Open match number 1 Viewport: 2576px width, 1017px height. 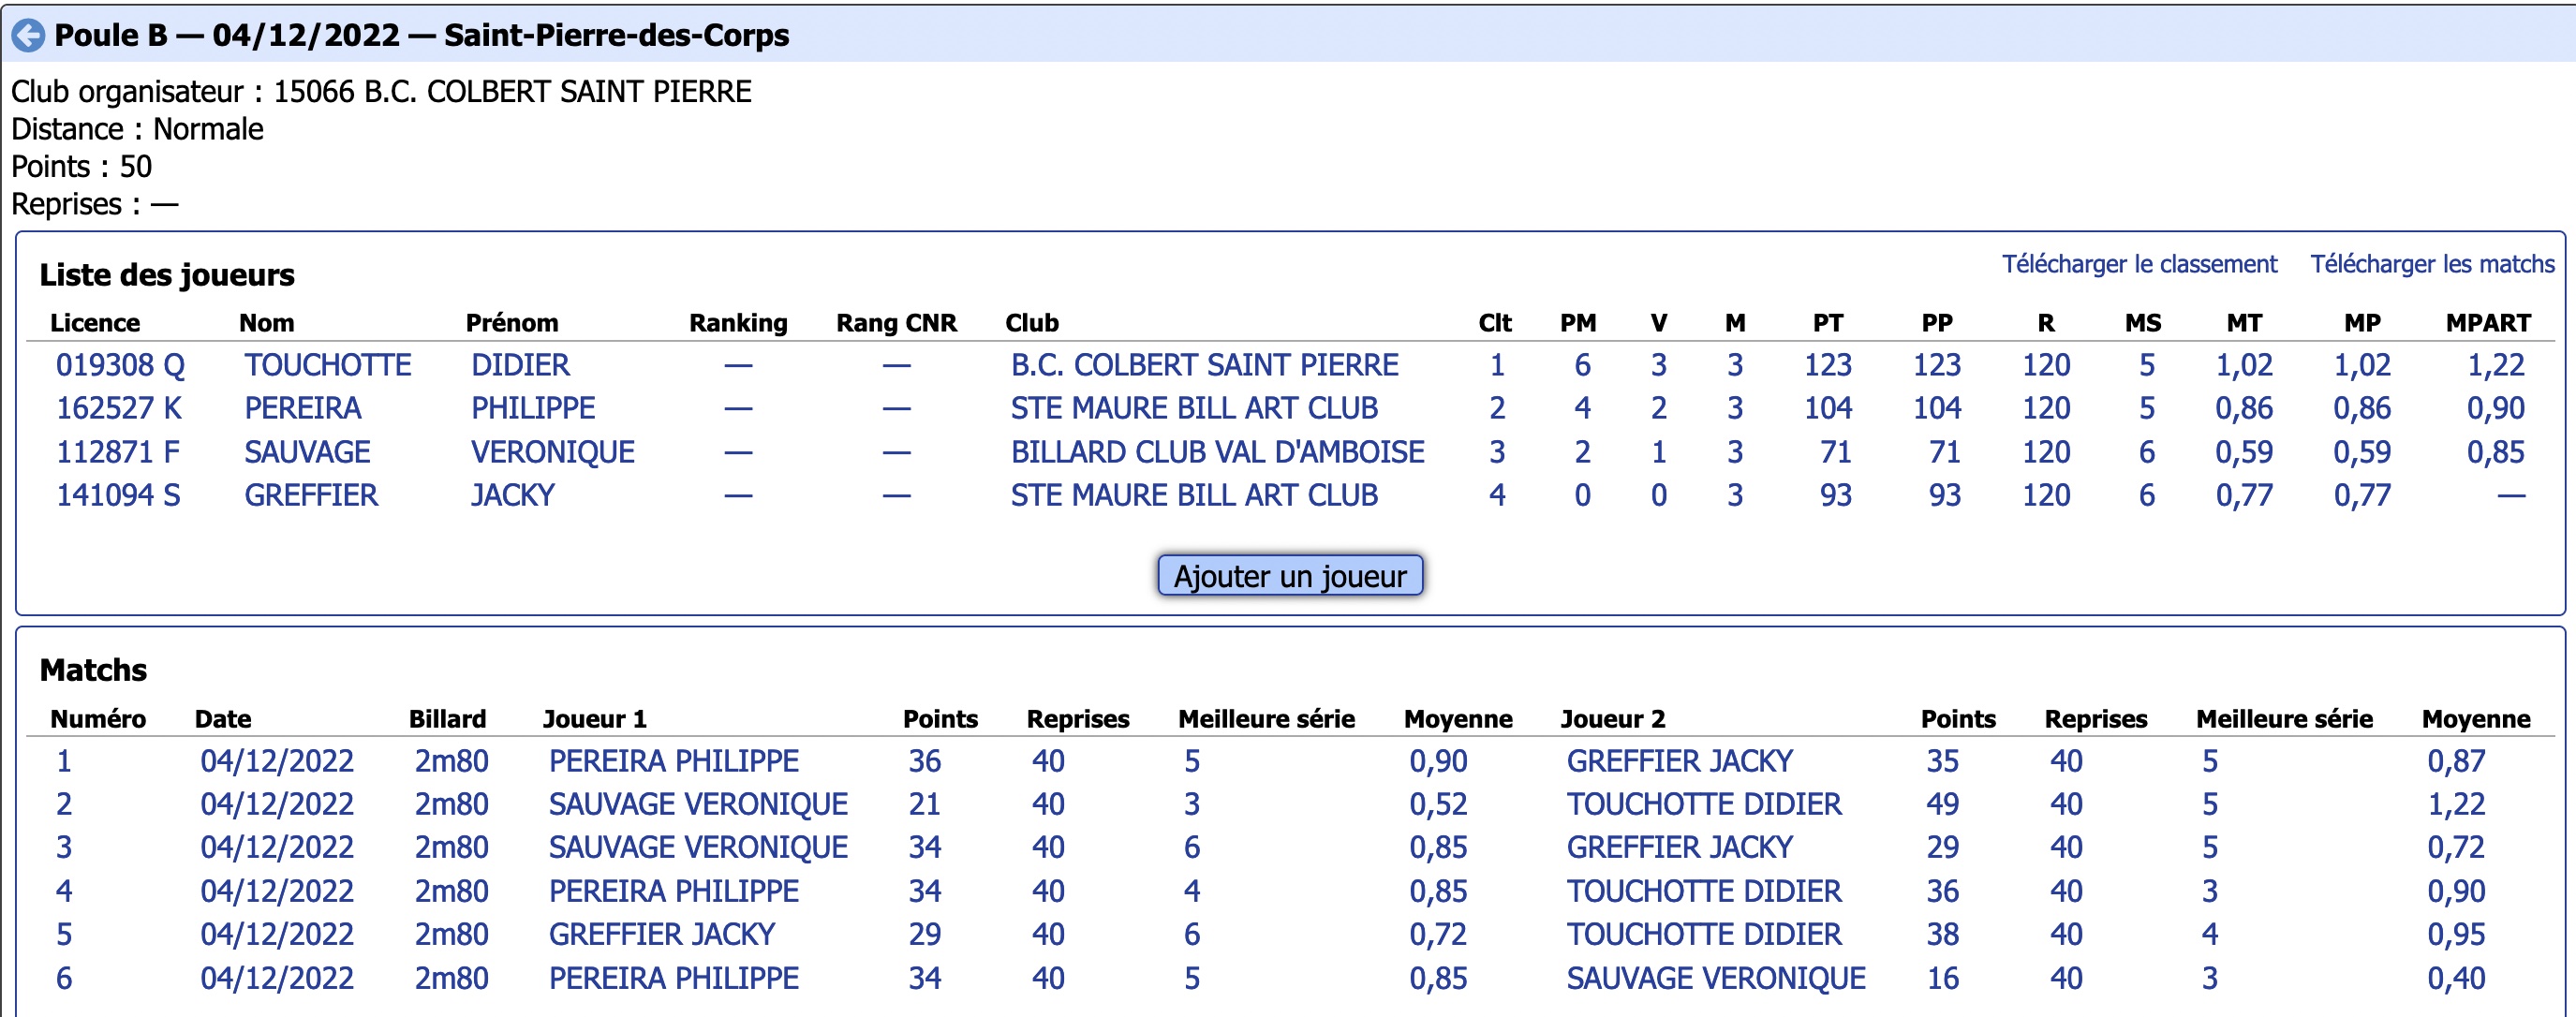pyautogui.click(x=64, y=761)
